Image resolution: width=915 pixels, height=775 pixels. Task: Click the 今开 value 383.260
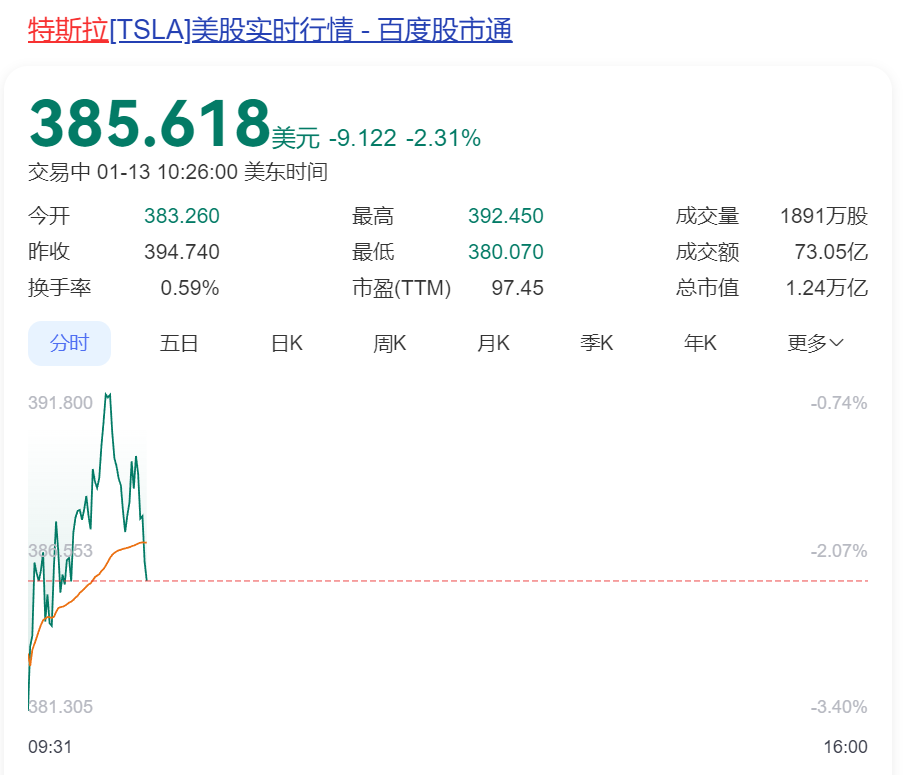(181, 216)
